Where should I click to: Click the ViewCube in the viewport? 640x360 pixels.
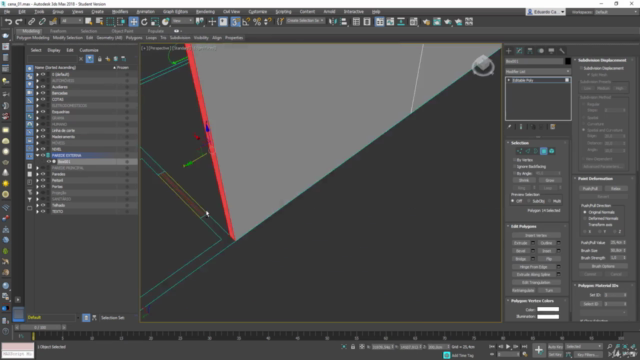click(x=483, y=65)
